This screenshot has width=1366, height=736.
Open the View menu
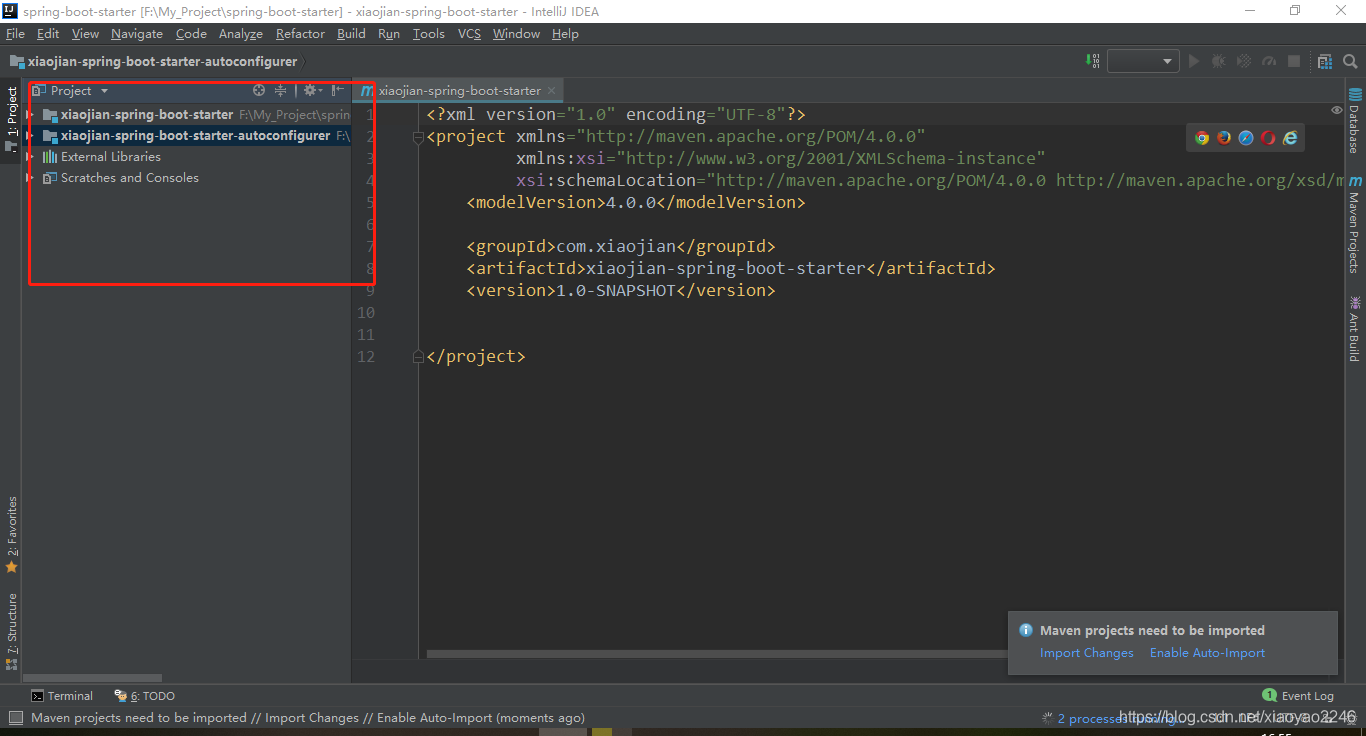pyautogui.click(x=85, y=33)
